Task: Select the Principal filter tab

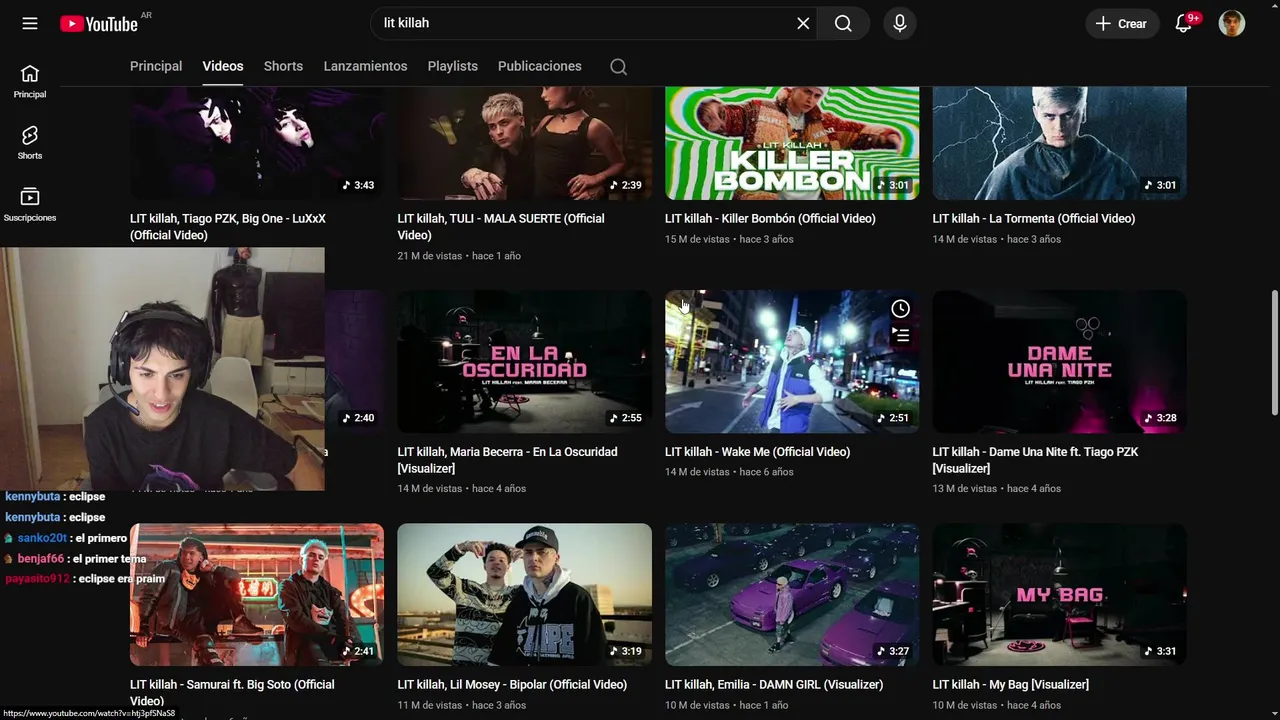Action: [x=156, y=66]
